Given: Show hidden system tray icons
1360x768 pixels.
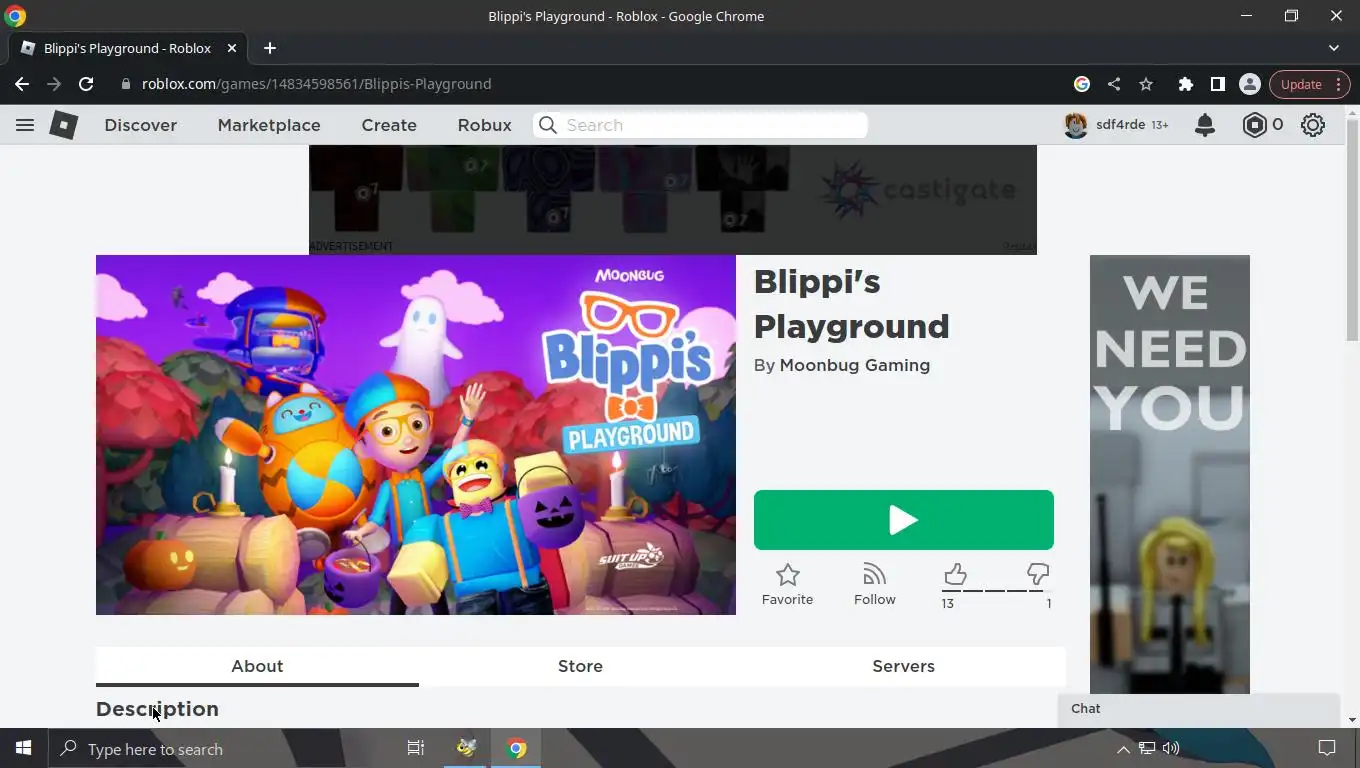Looking at the screenshot, I should point(1123,749).
